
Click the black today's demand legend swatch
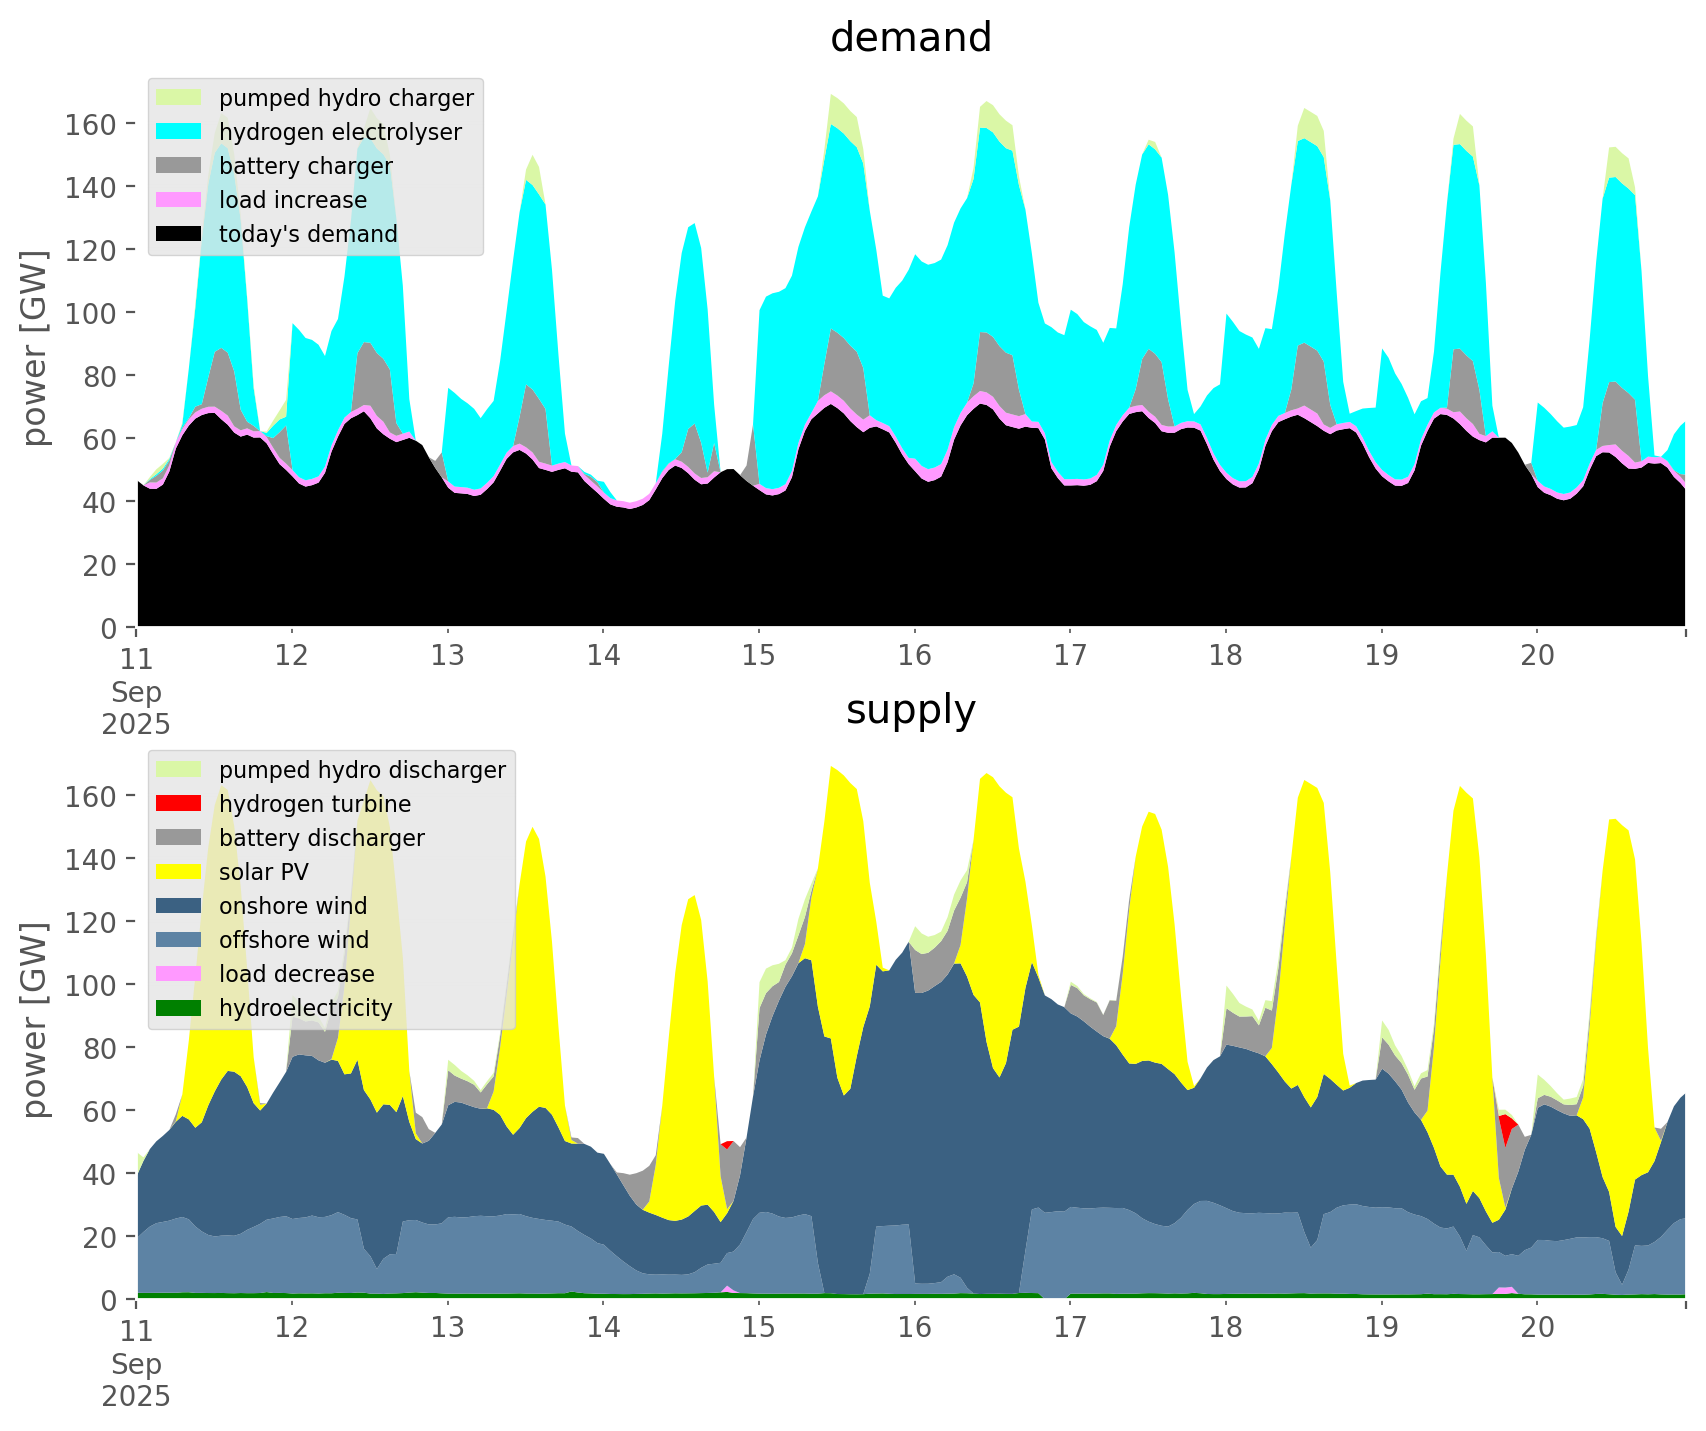pos(180,234)
